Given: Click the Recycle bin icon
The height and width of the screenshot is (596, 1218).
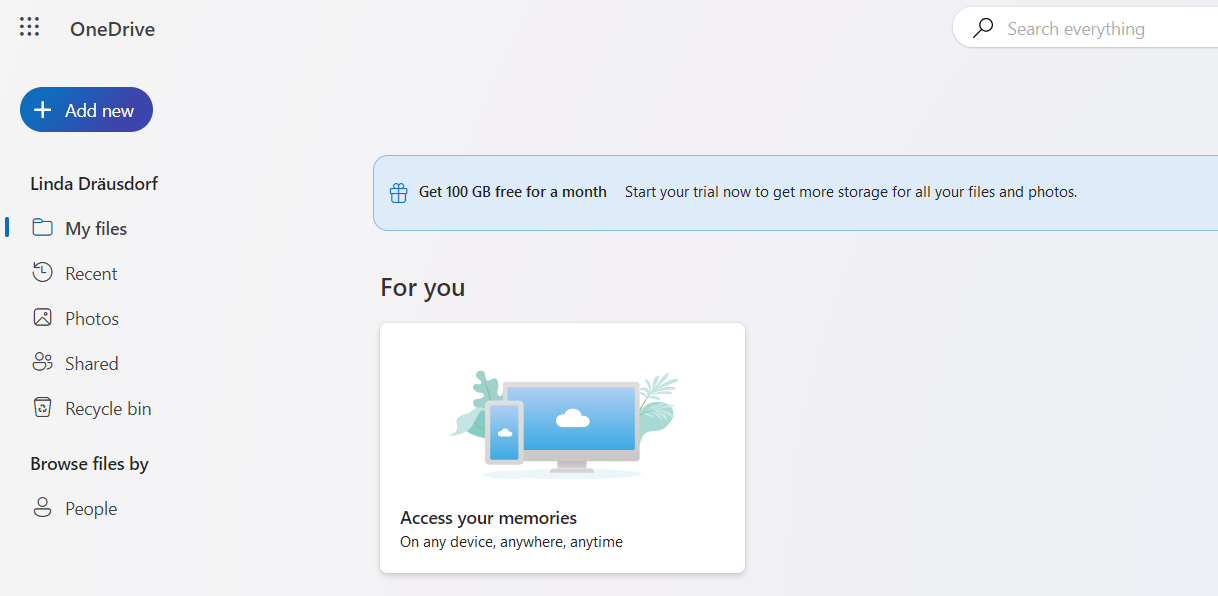Looking at the screenshot, I should [x=42, y=407].
